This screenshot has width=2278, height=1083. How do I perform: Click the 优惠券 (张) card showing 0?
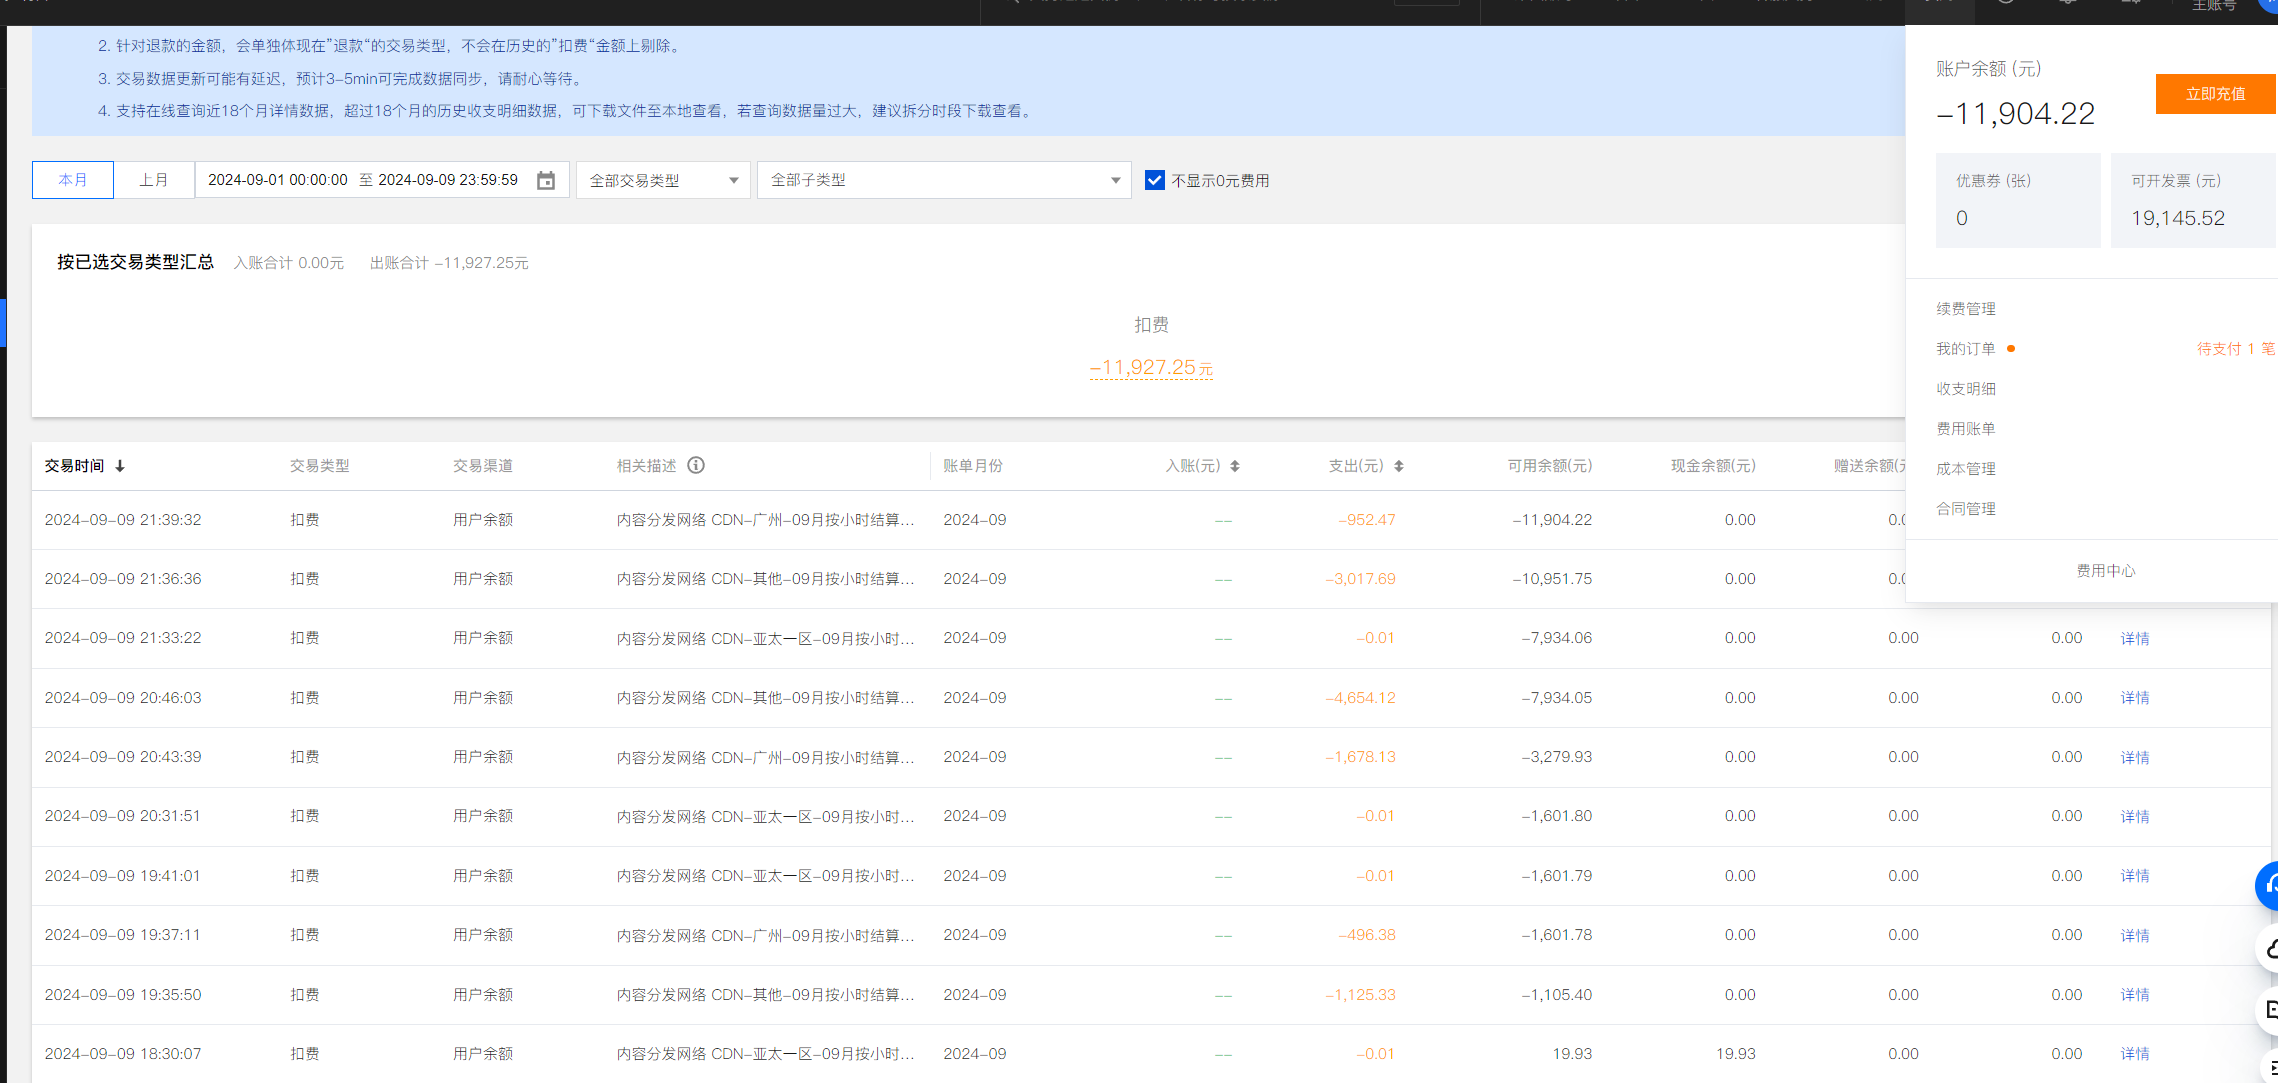2018,200
